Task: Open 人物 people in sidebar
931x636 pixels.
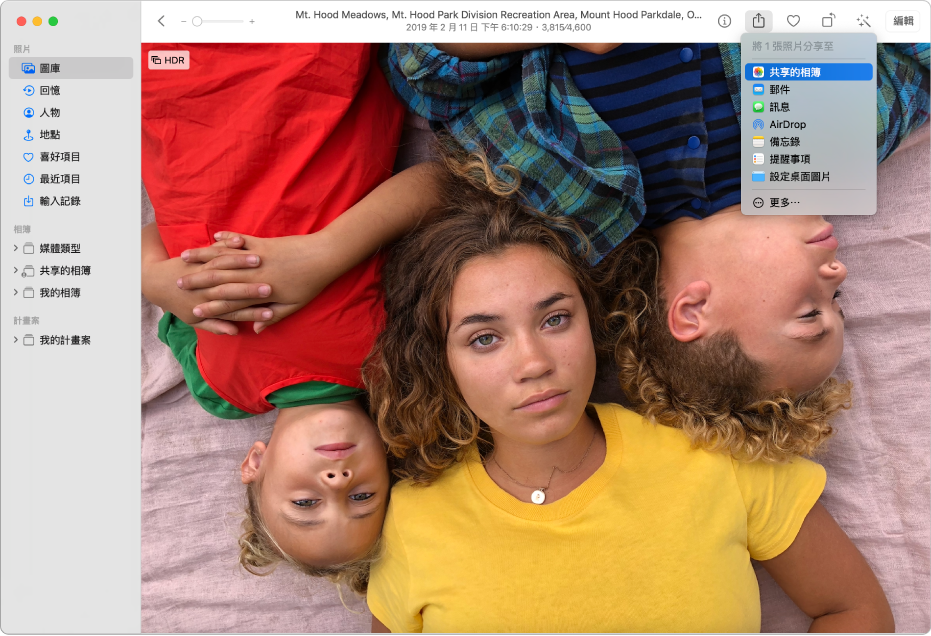Action: (71, 112)
